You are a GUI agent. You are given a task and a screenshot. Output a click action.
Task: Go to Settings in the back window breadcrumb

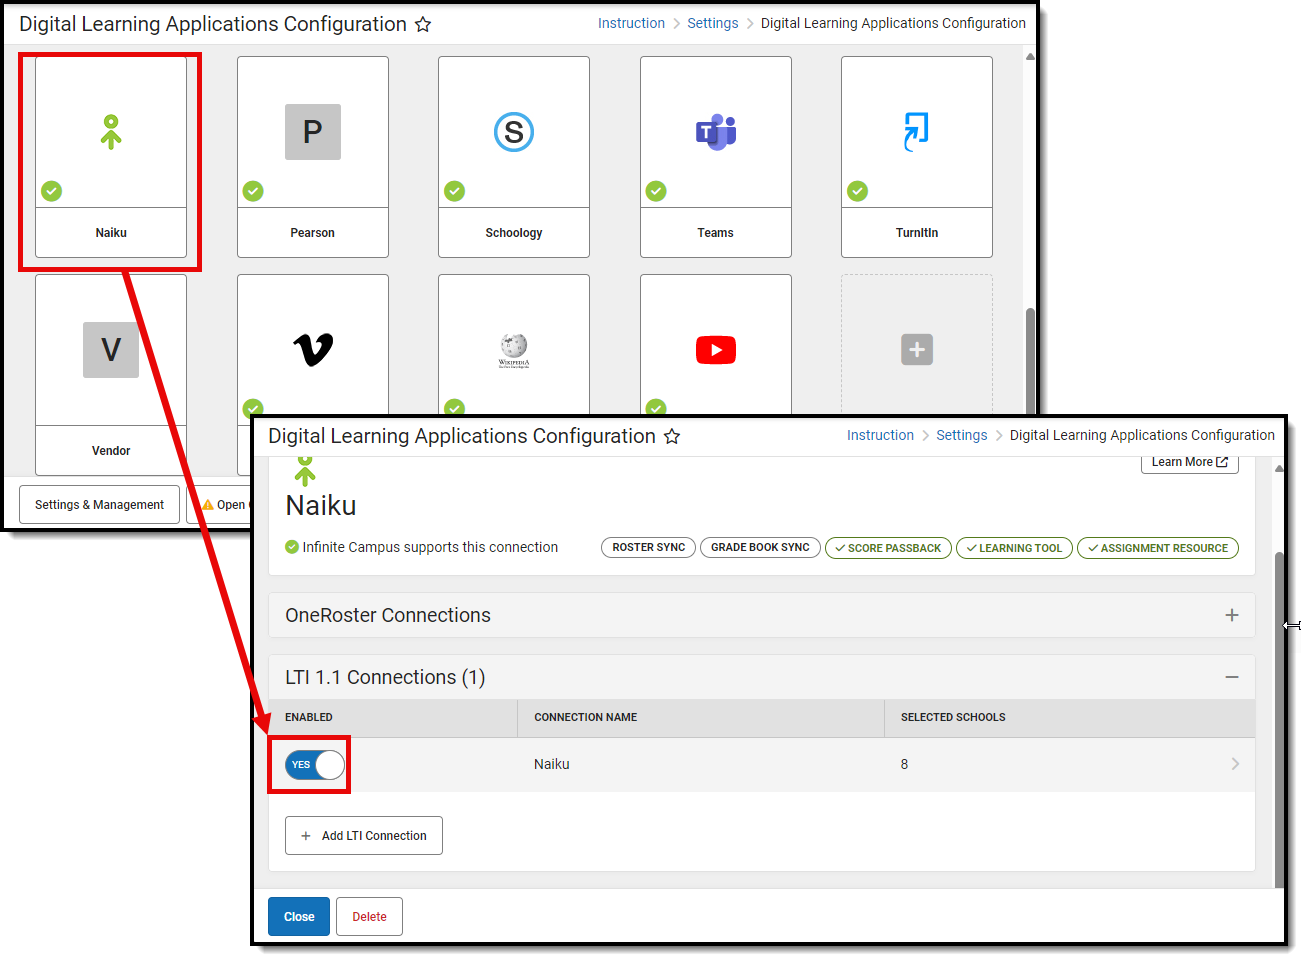point(713,23)
